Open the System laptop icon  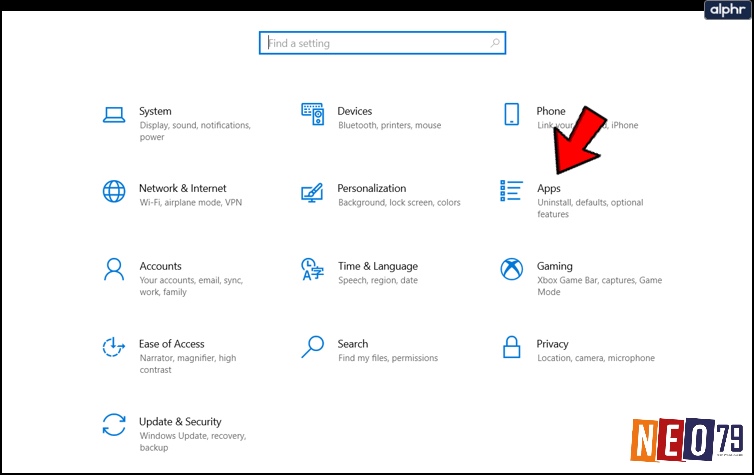pos(114,115)
